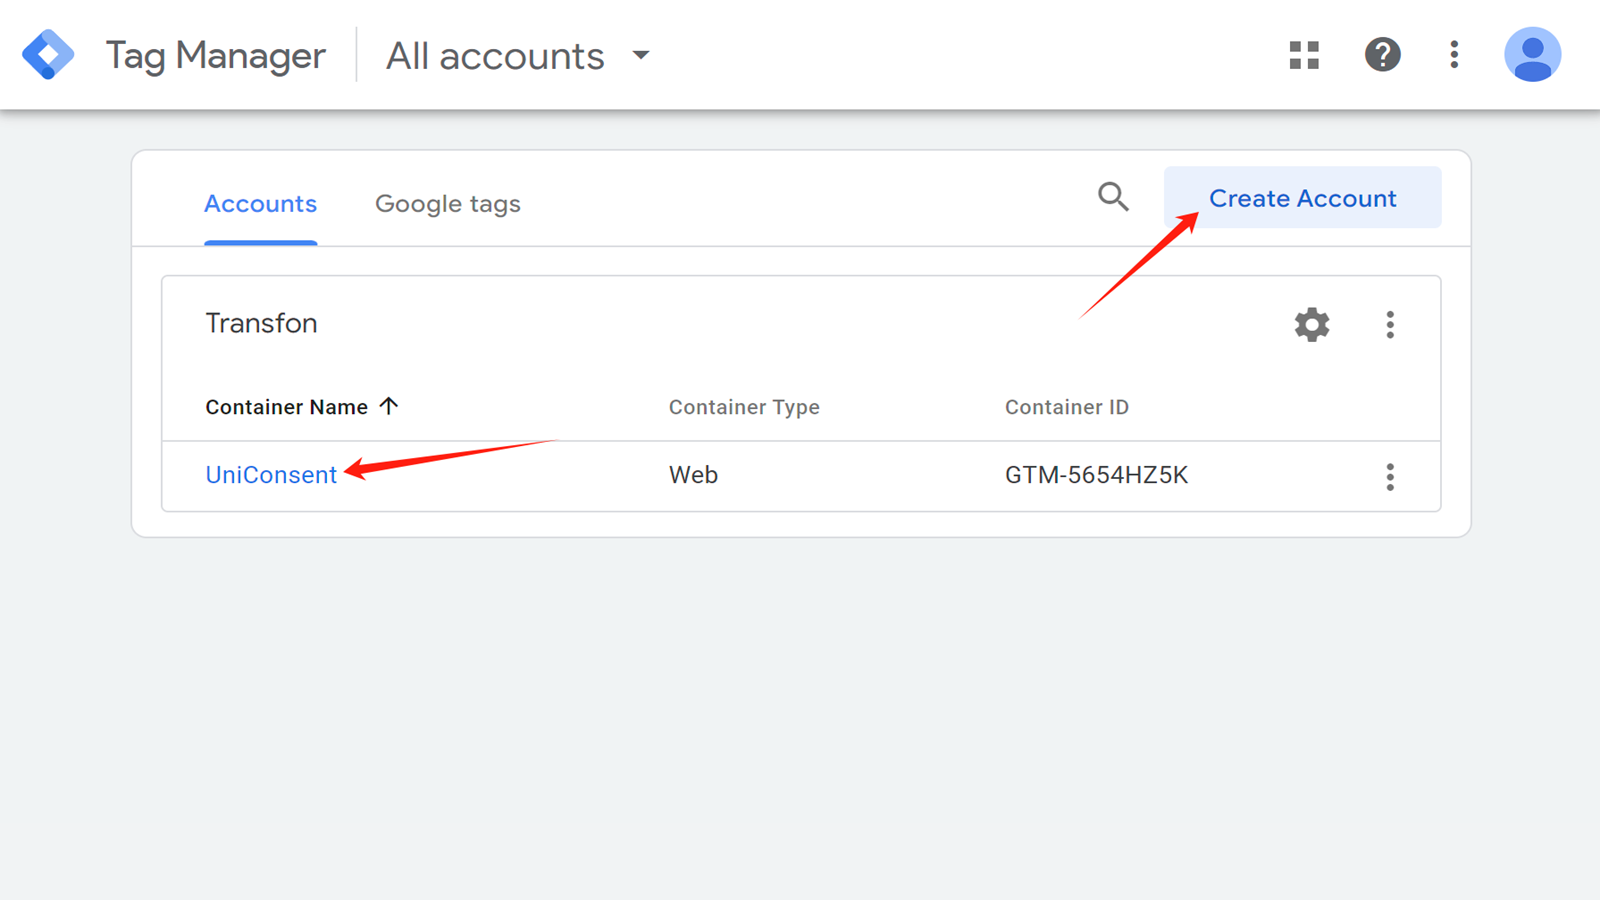Open the user account avatar
The width and height of the screenshot is (1600, 900).
(1532, 55)
